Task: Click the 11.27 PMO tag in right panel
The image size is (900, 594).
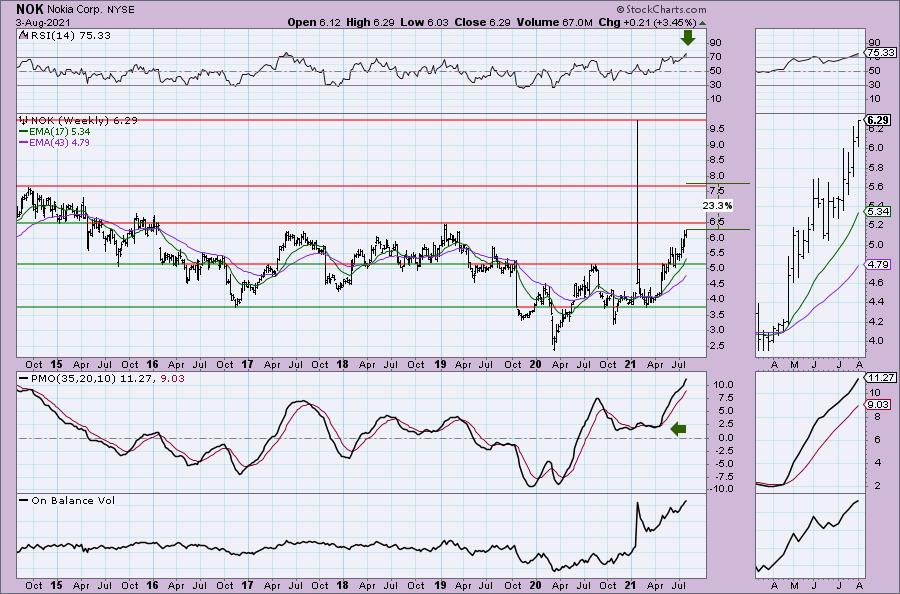Action: pos(882,378)
